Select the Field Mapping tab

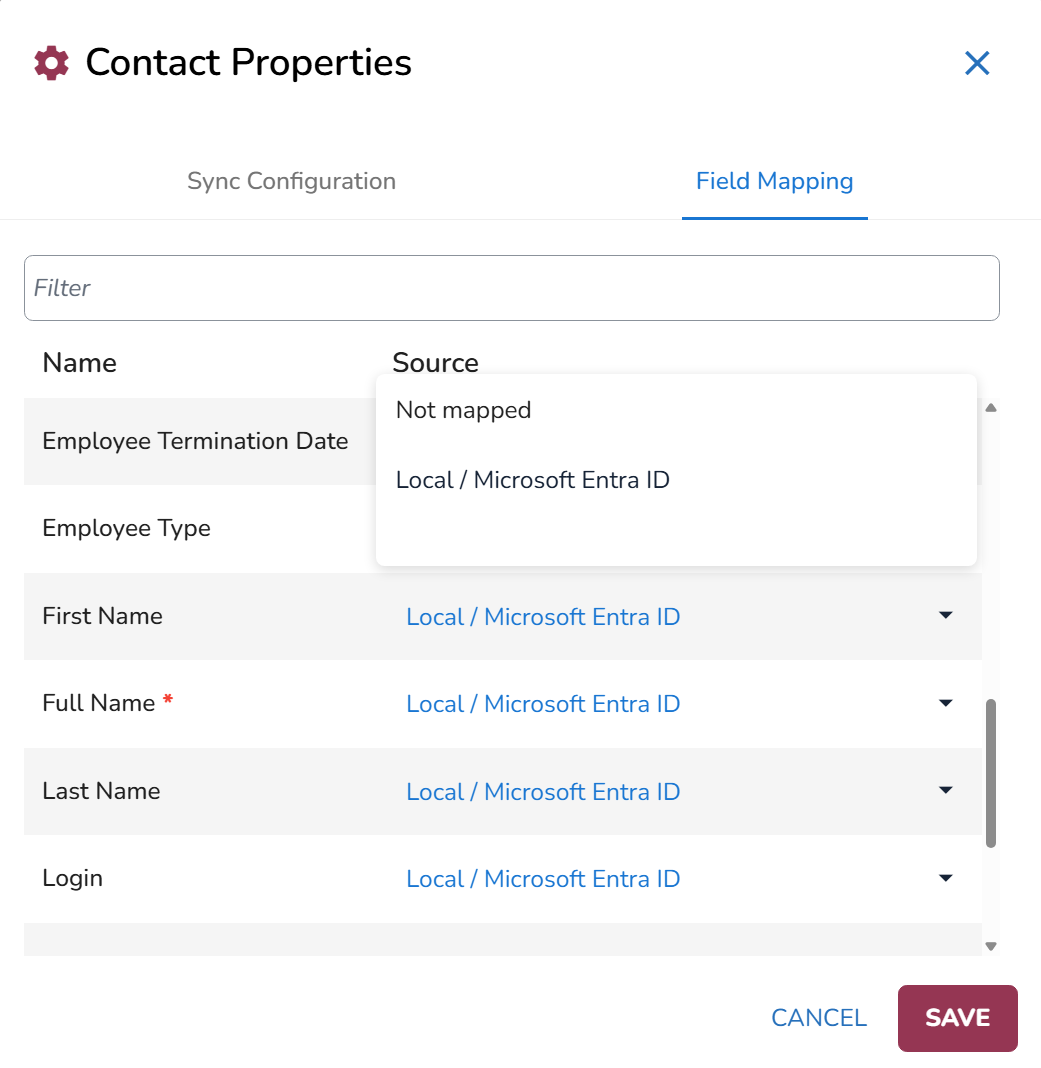pos(775,181)
